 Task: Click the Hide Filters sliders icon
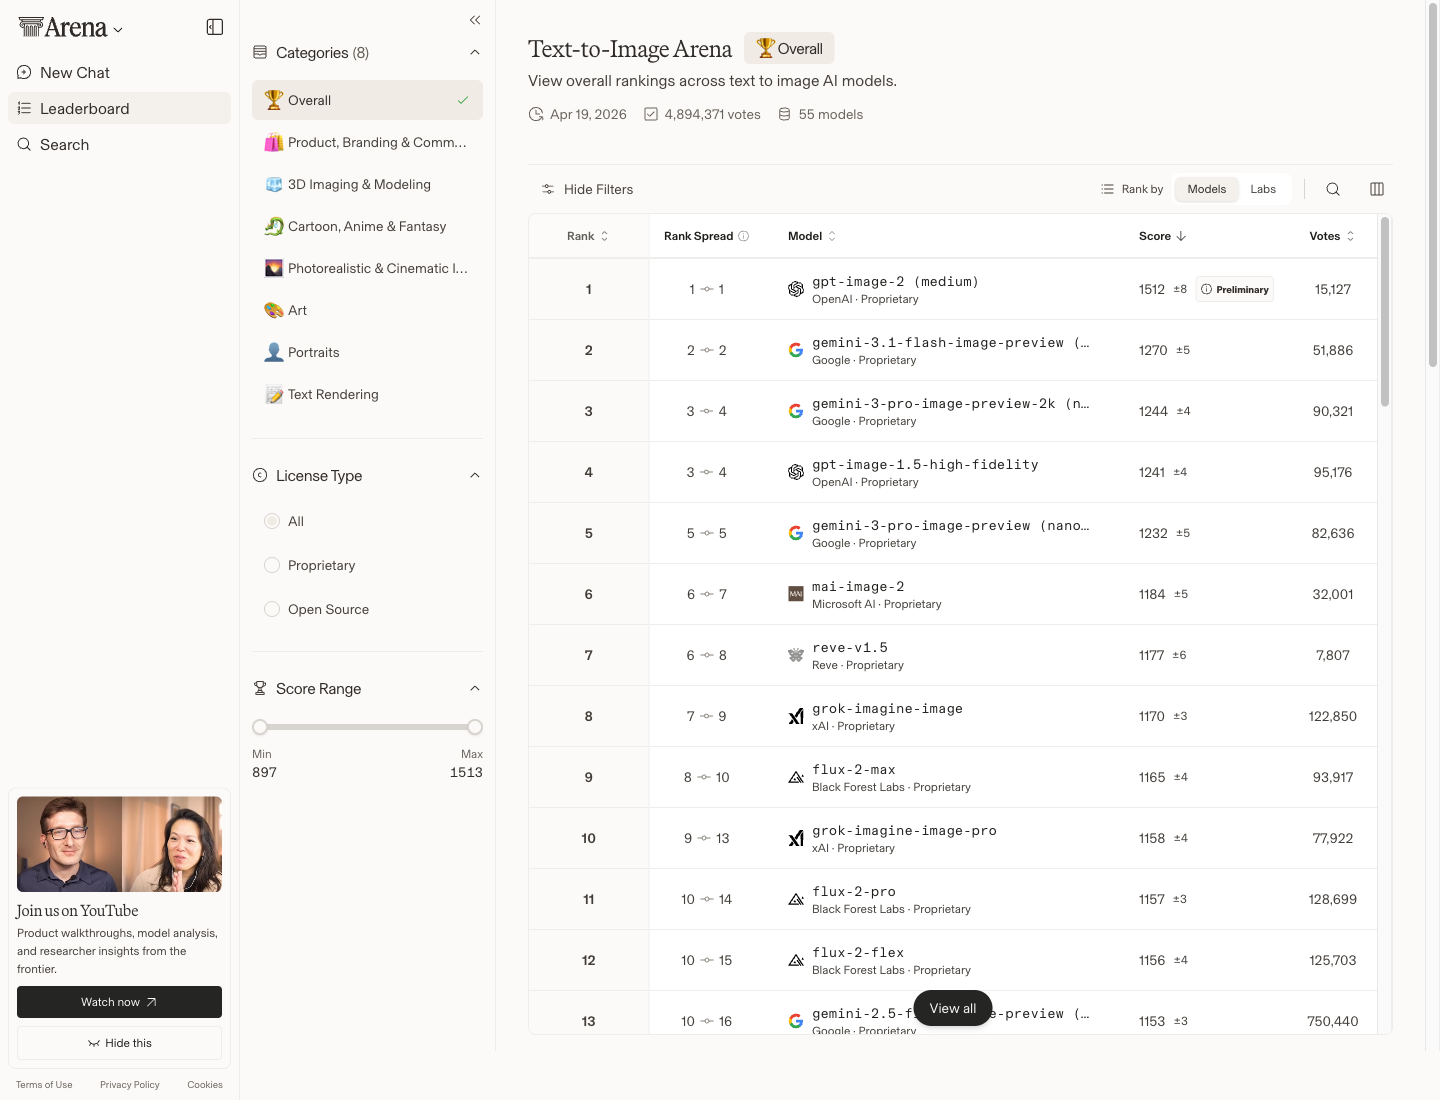pos(548,189)
